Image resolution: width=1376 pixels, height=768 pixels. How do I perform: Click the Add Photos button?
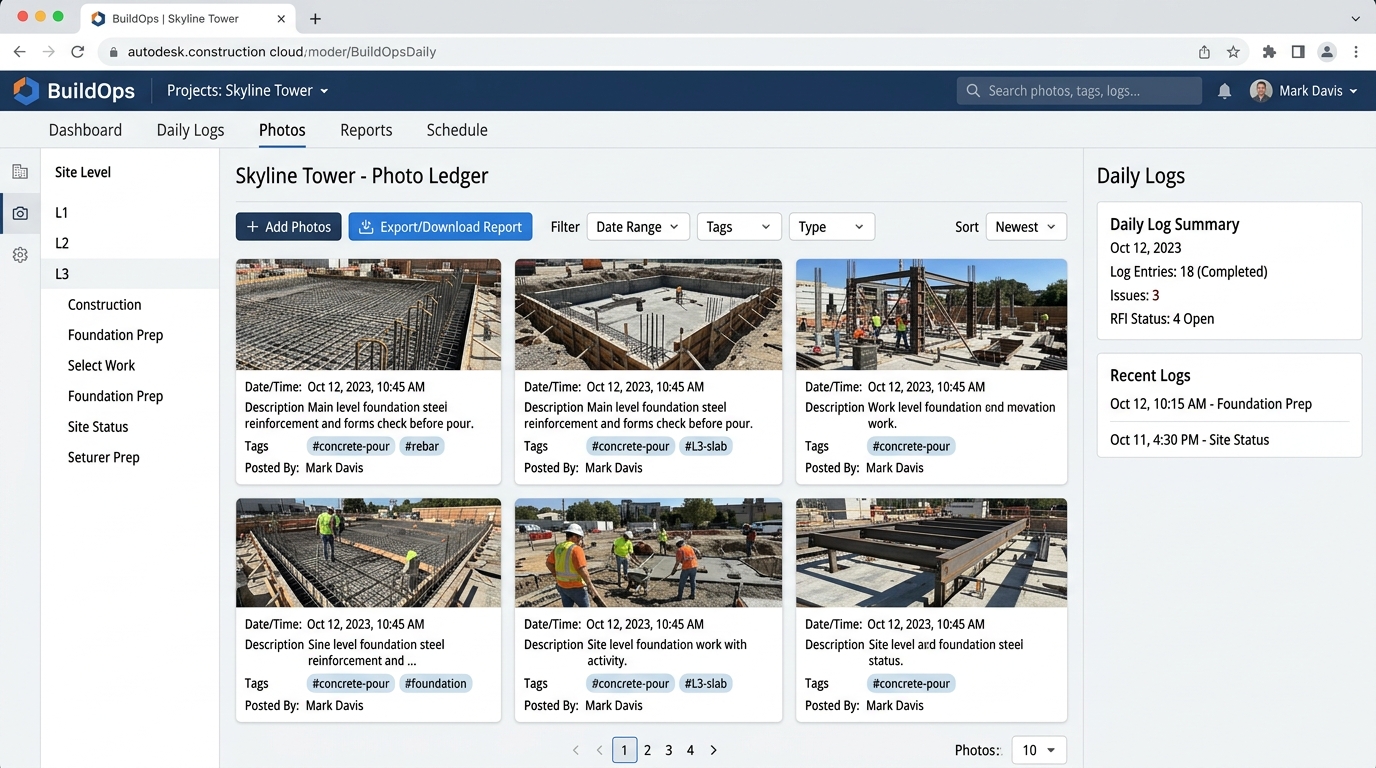(289, 227)
